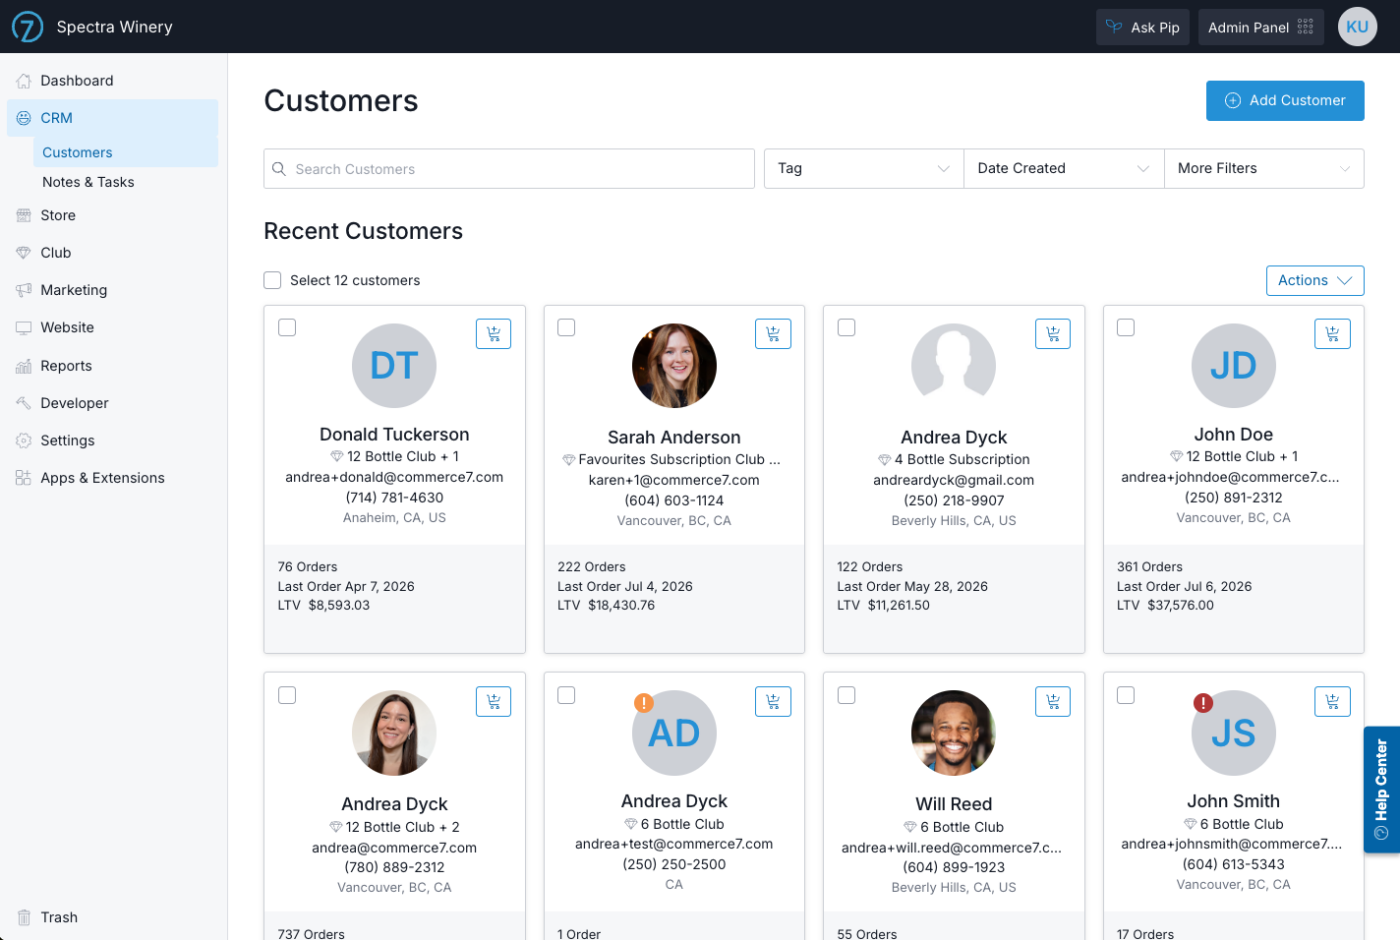Click the Apps & Extensions icon

coord(24,478)
